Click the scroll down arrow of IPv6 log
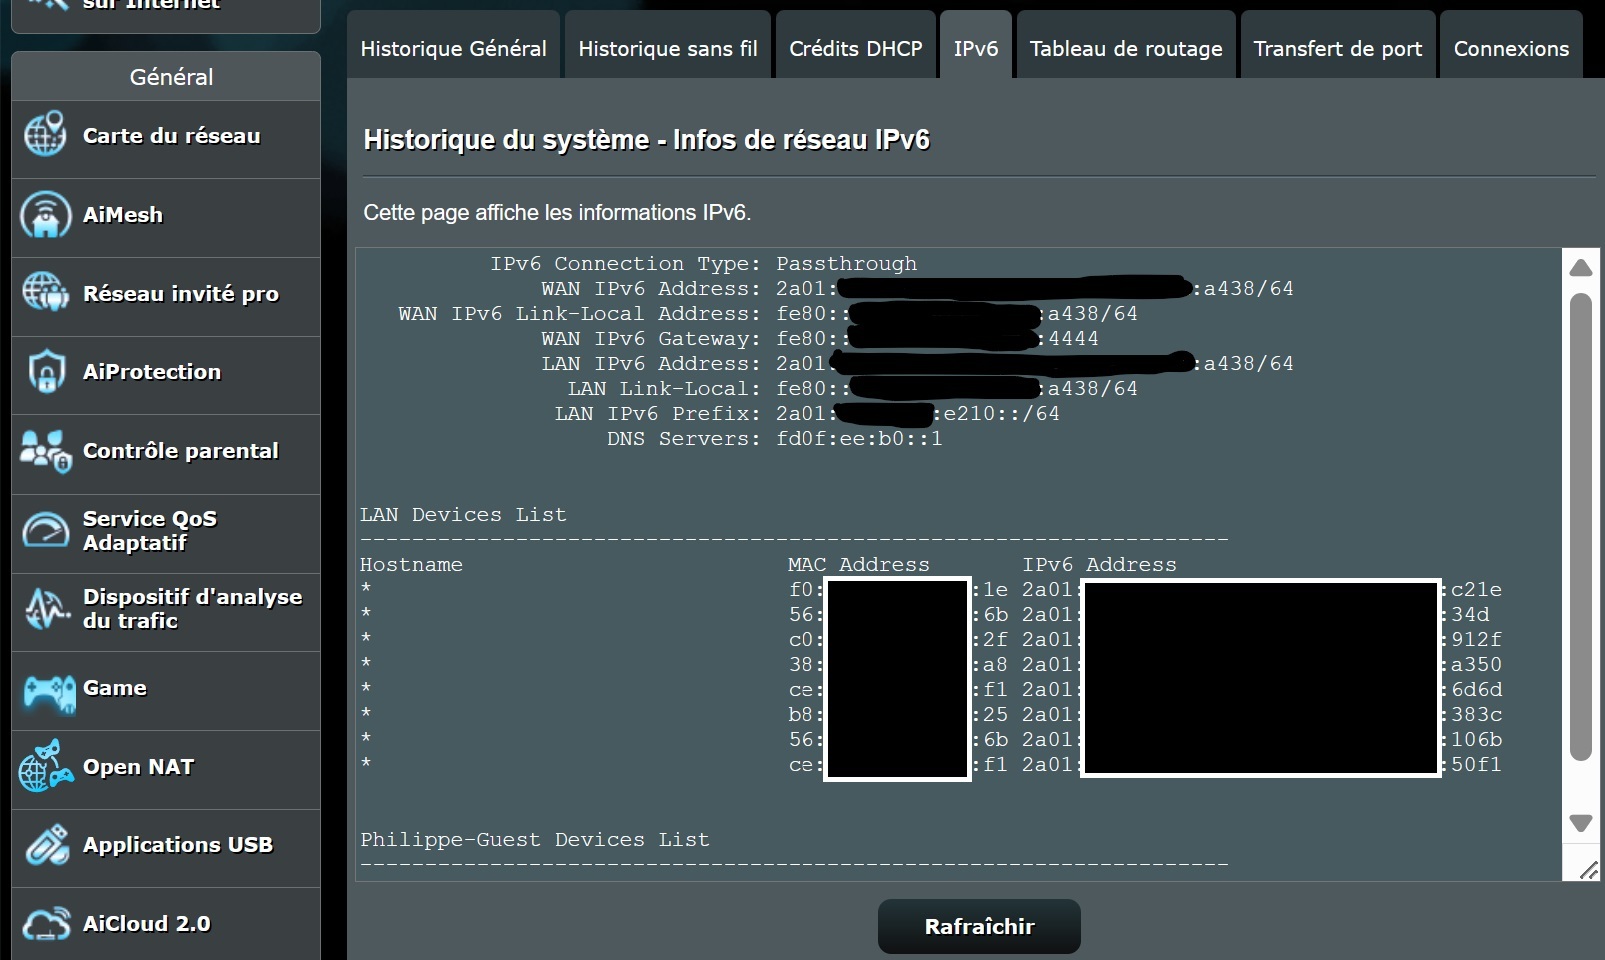The width and height of the screenshot is (1605, 960). pyautogui.click(x=1581, y=824)
